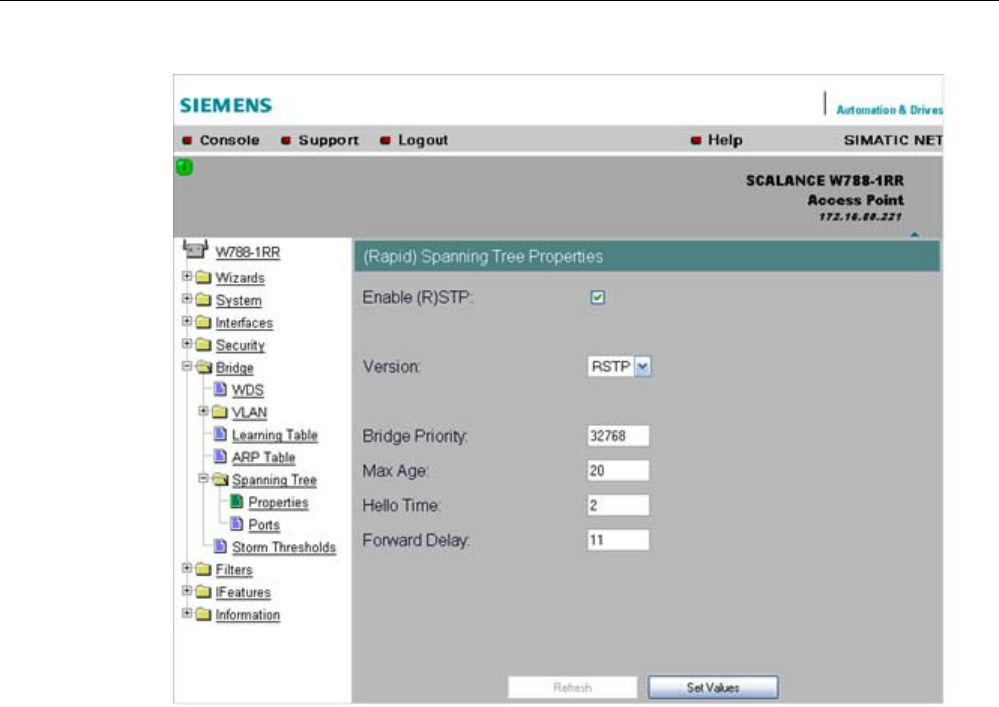The height and width of the screenshot is (707, 999).
Task: Click the Max Age input field
Action: click(618, 471)
